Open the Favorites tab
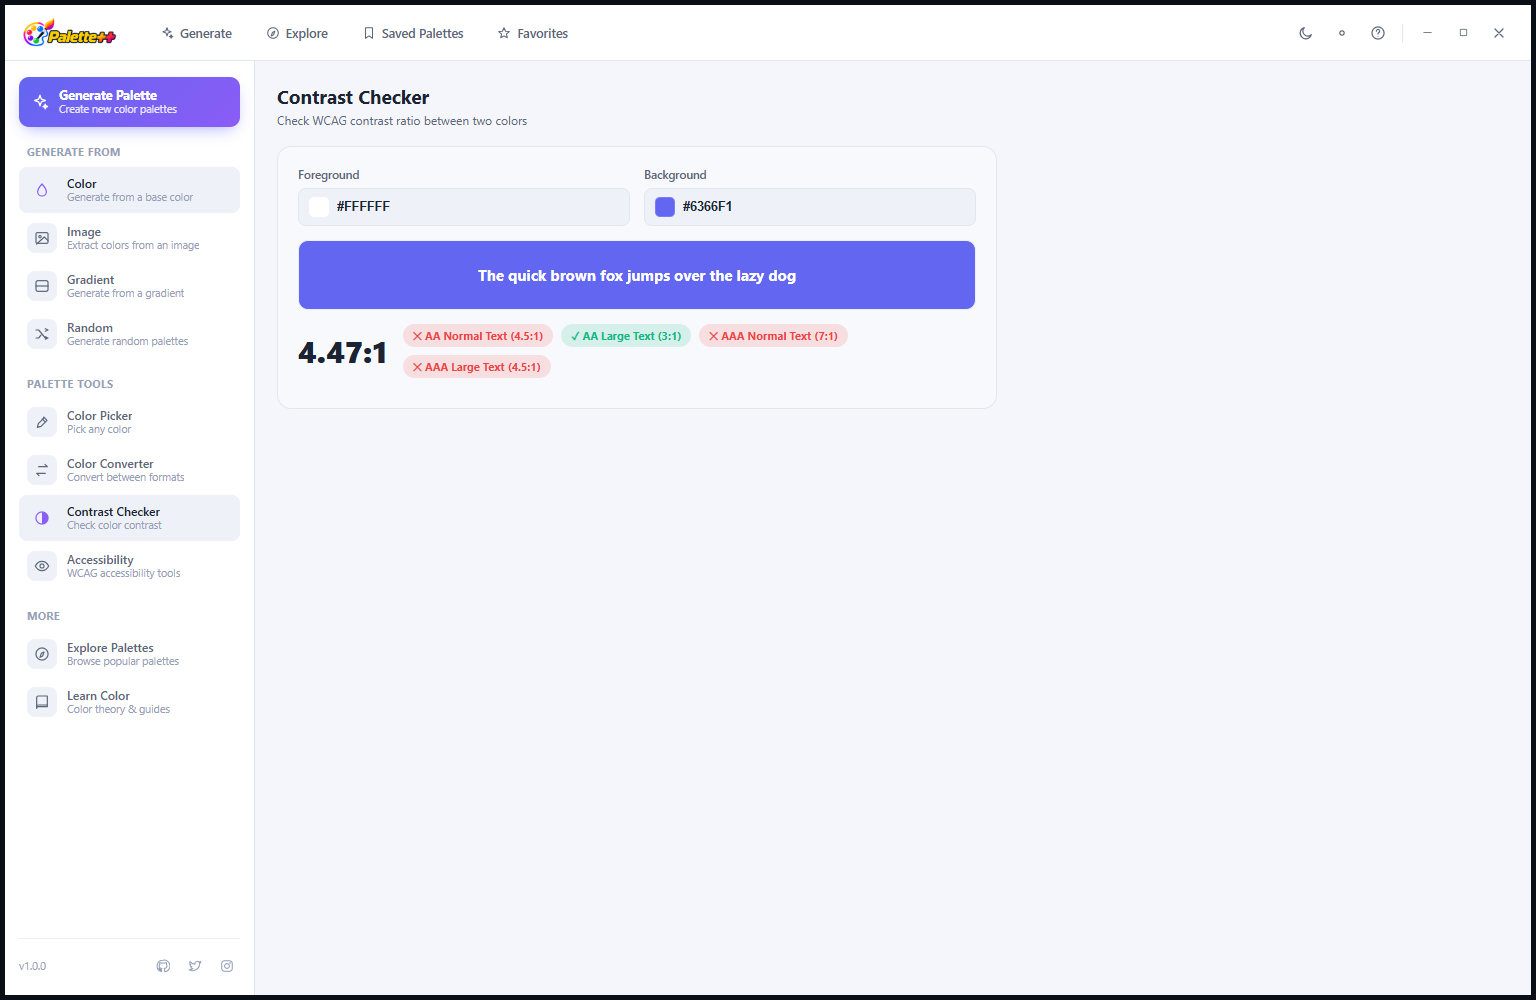 point(533,33)
